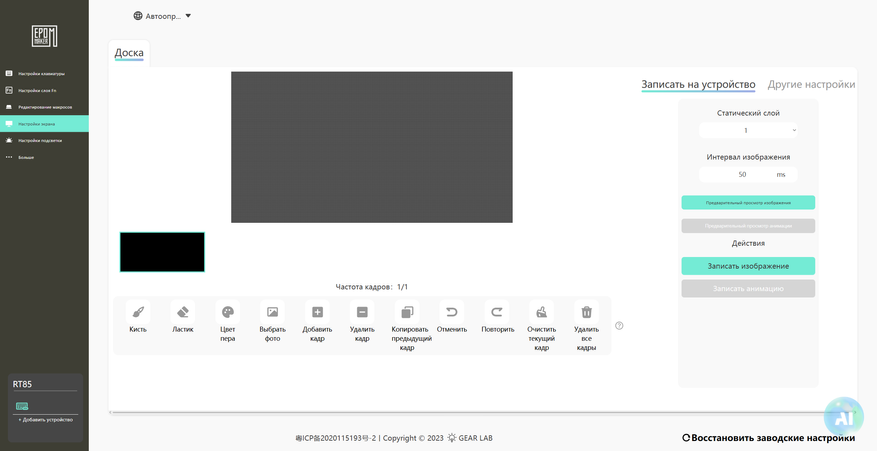The width and height of the screenshot is (877, 451).
Task: Open Настройки подсветки in sidebar
Action: (44, 140)
